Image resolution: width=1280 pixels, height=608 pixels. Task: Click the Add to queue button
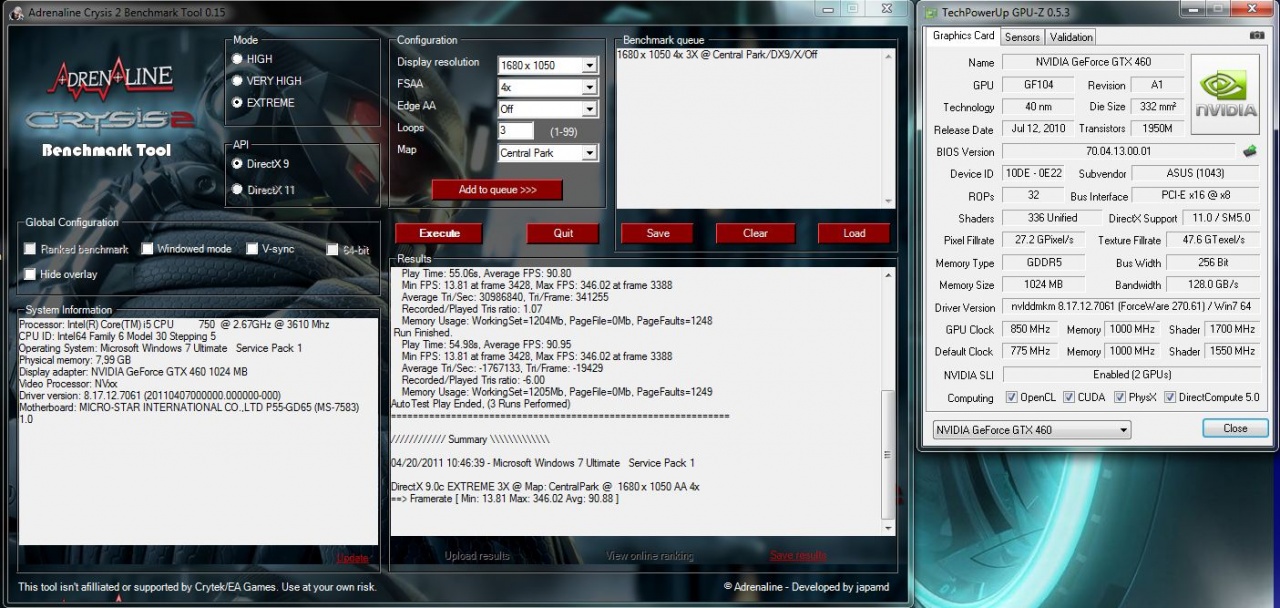(x=497, y=190)
